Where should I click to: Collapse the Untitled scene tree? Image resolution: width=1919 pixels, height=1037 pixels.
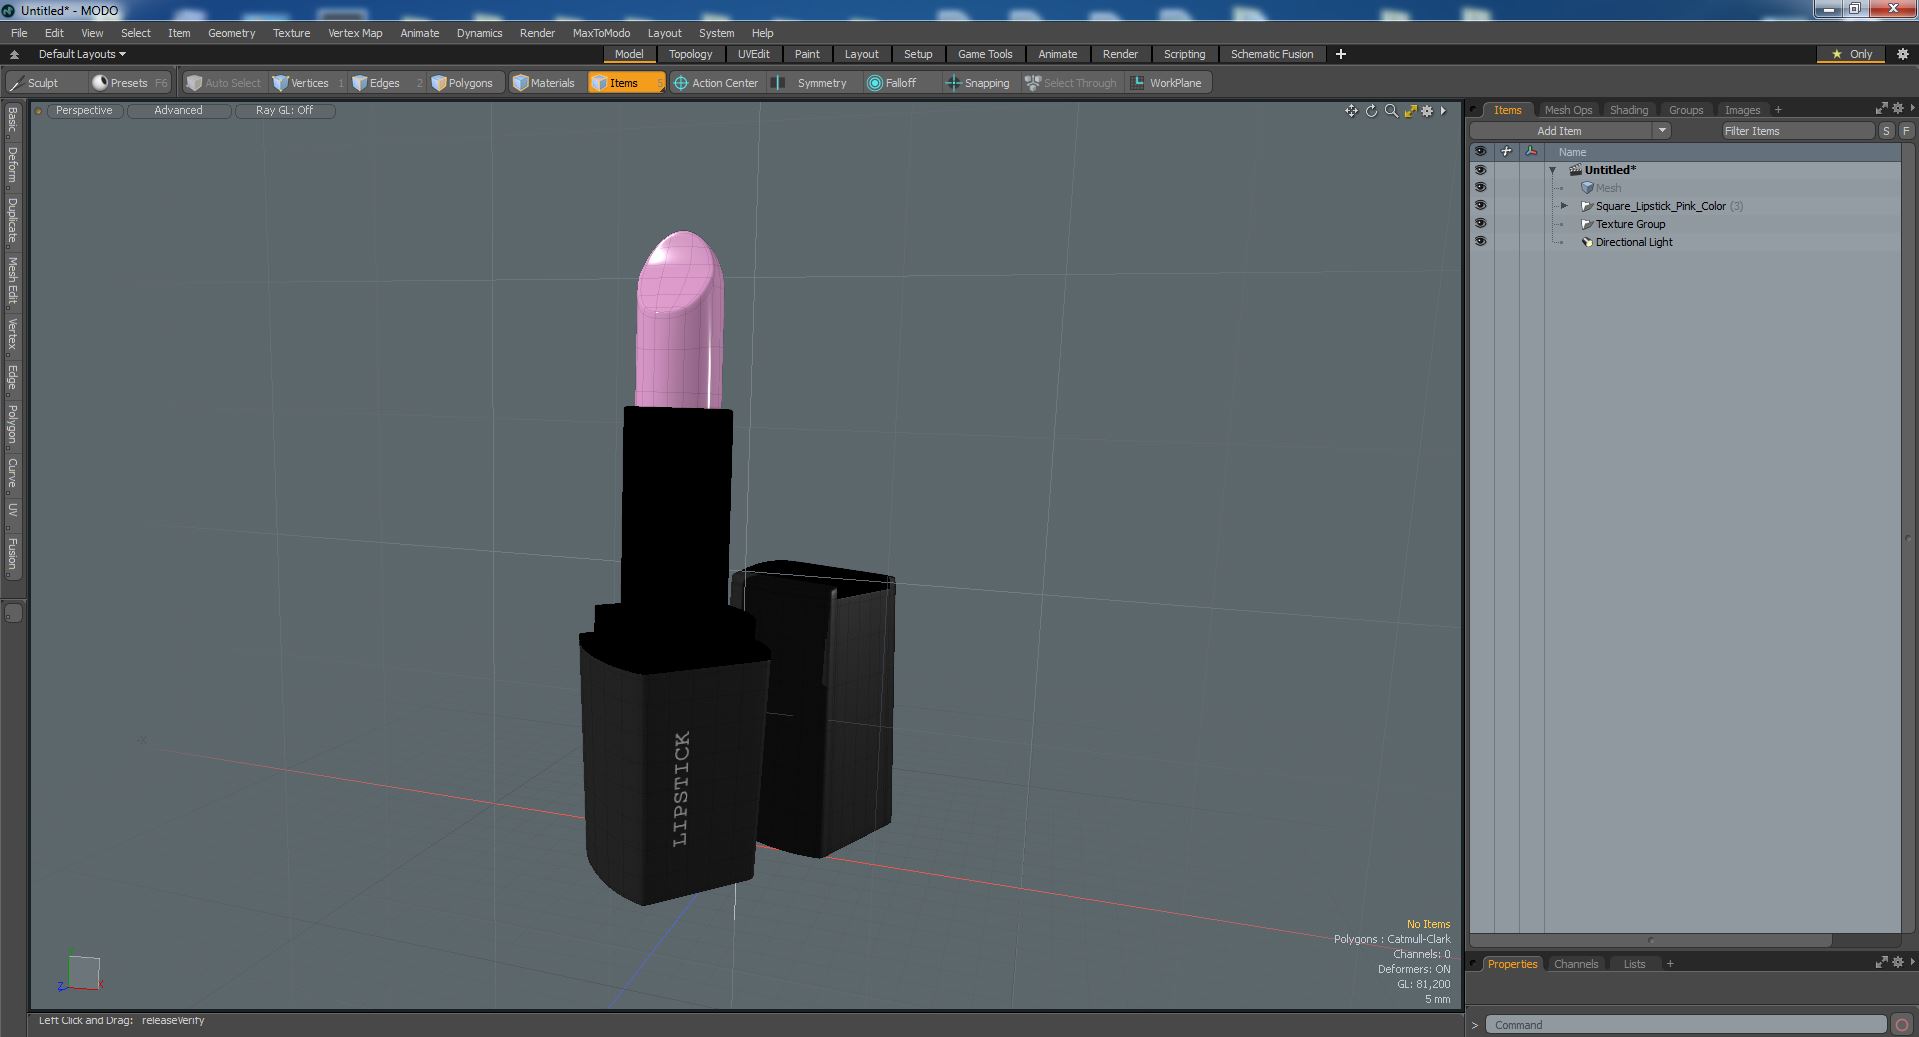(1553, 170)
